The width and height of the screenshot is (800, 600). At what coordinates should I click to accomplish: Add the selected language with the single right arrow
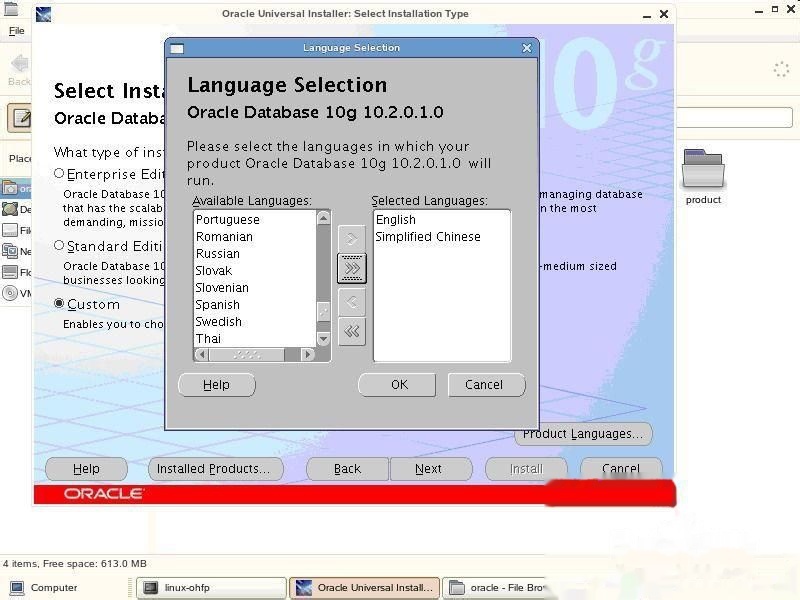pyautogui.click(x=352, y=239)
